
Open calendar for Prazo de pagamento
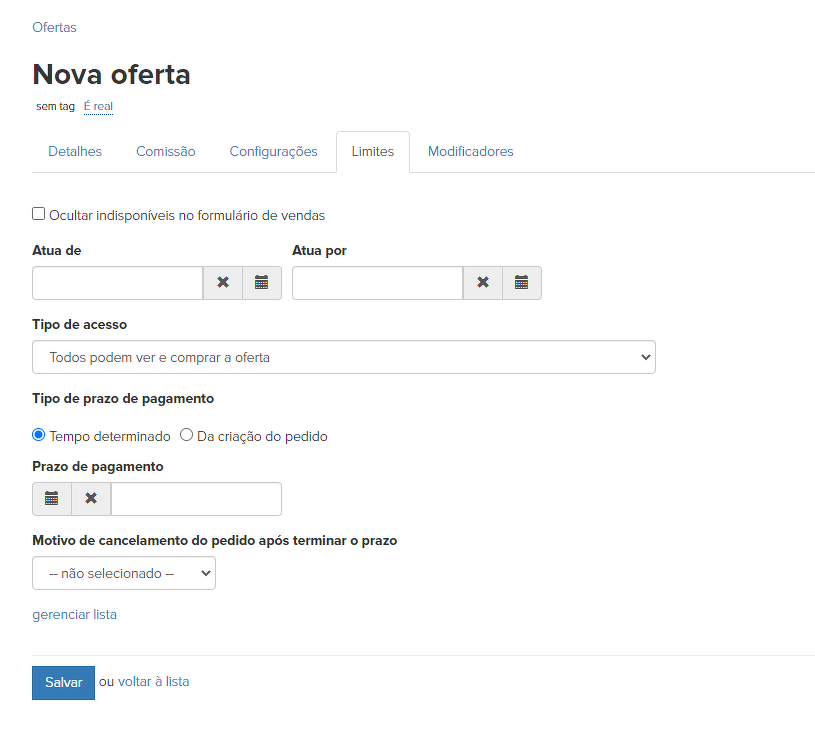52,499
